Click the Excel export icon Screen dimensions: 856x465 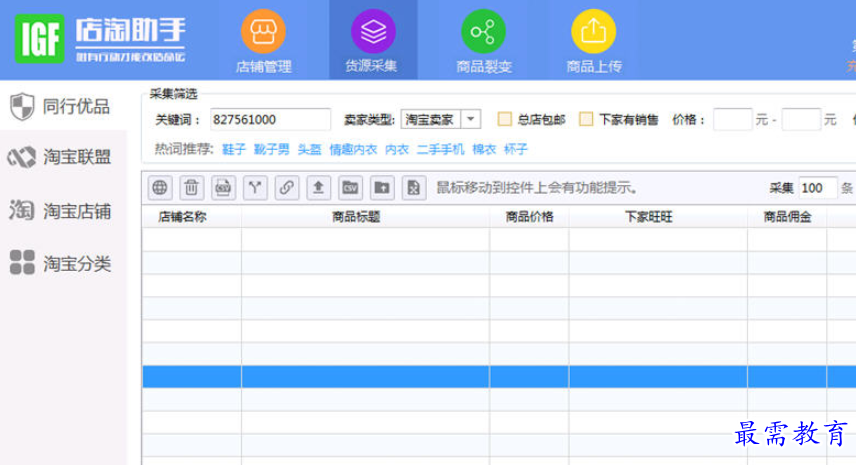click(x=414, y=187)
